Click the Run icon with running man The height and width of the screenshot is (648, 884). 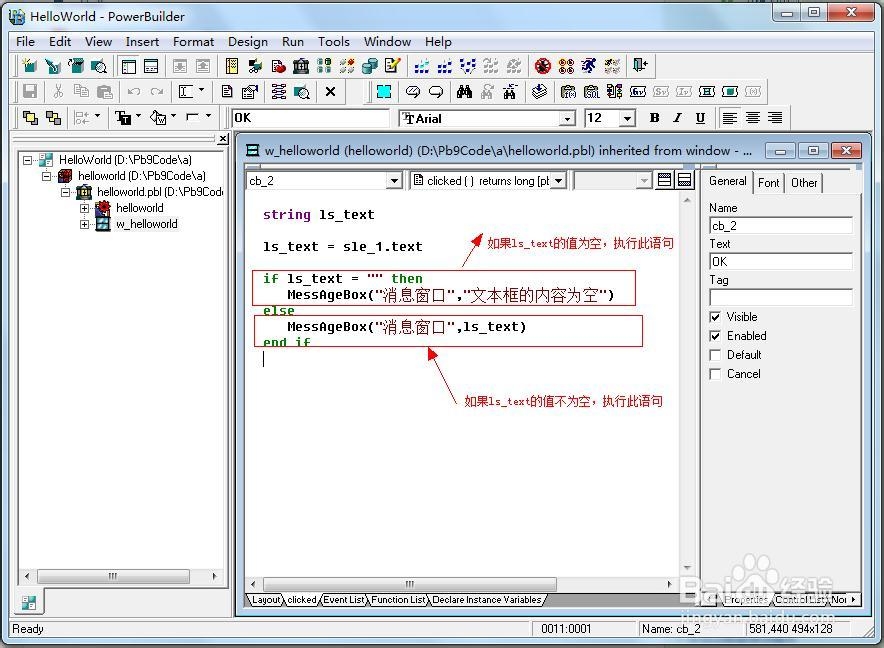[x=589, y=66]
